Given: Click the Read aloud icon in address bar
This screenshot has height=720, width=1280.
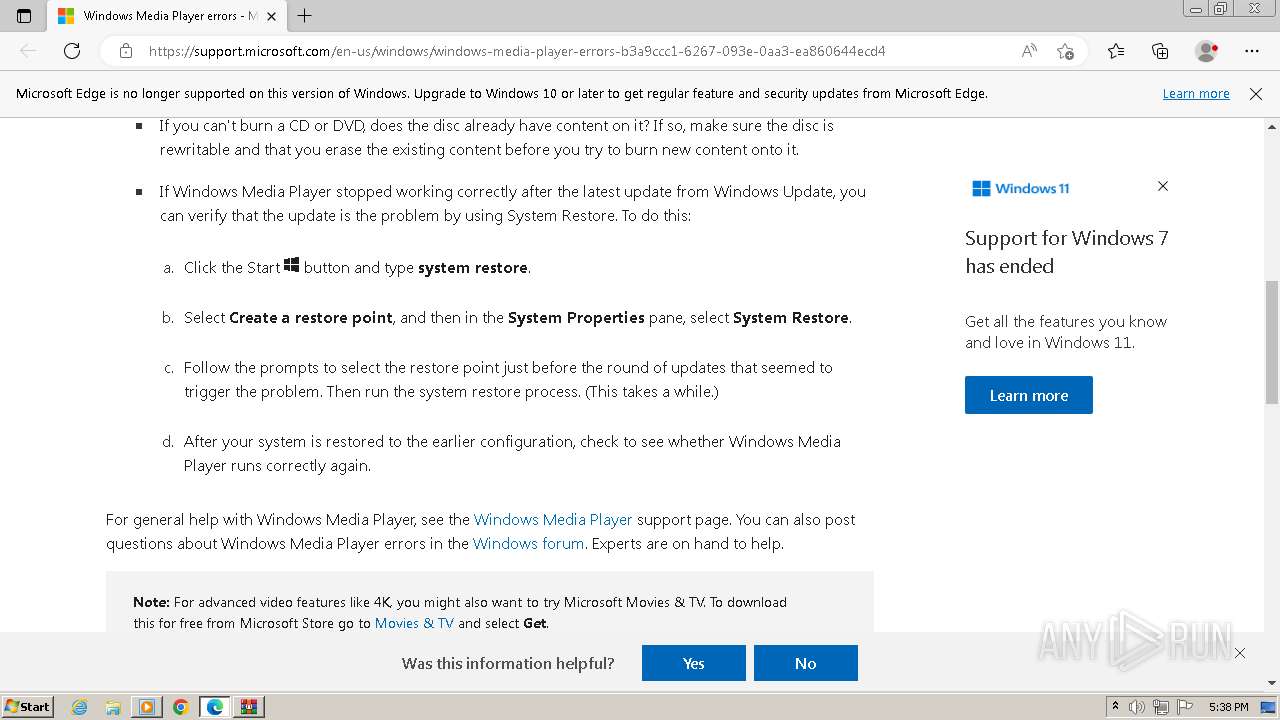Looking at the screenshot, I should [x=1029, y=51].
